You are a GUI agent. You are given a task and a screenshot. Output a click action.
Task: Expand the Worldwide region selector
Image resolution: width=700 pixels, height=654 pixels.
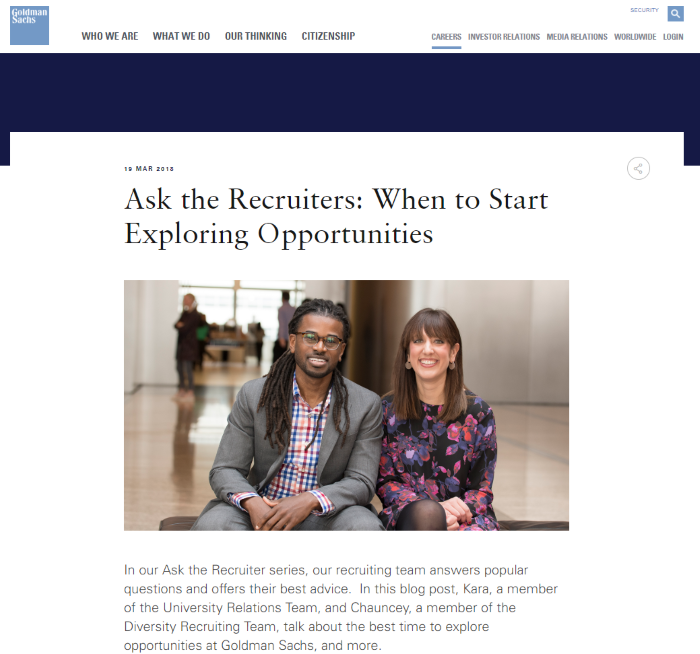(x=635, y=37)
